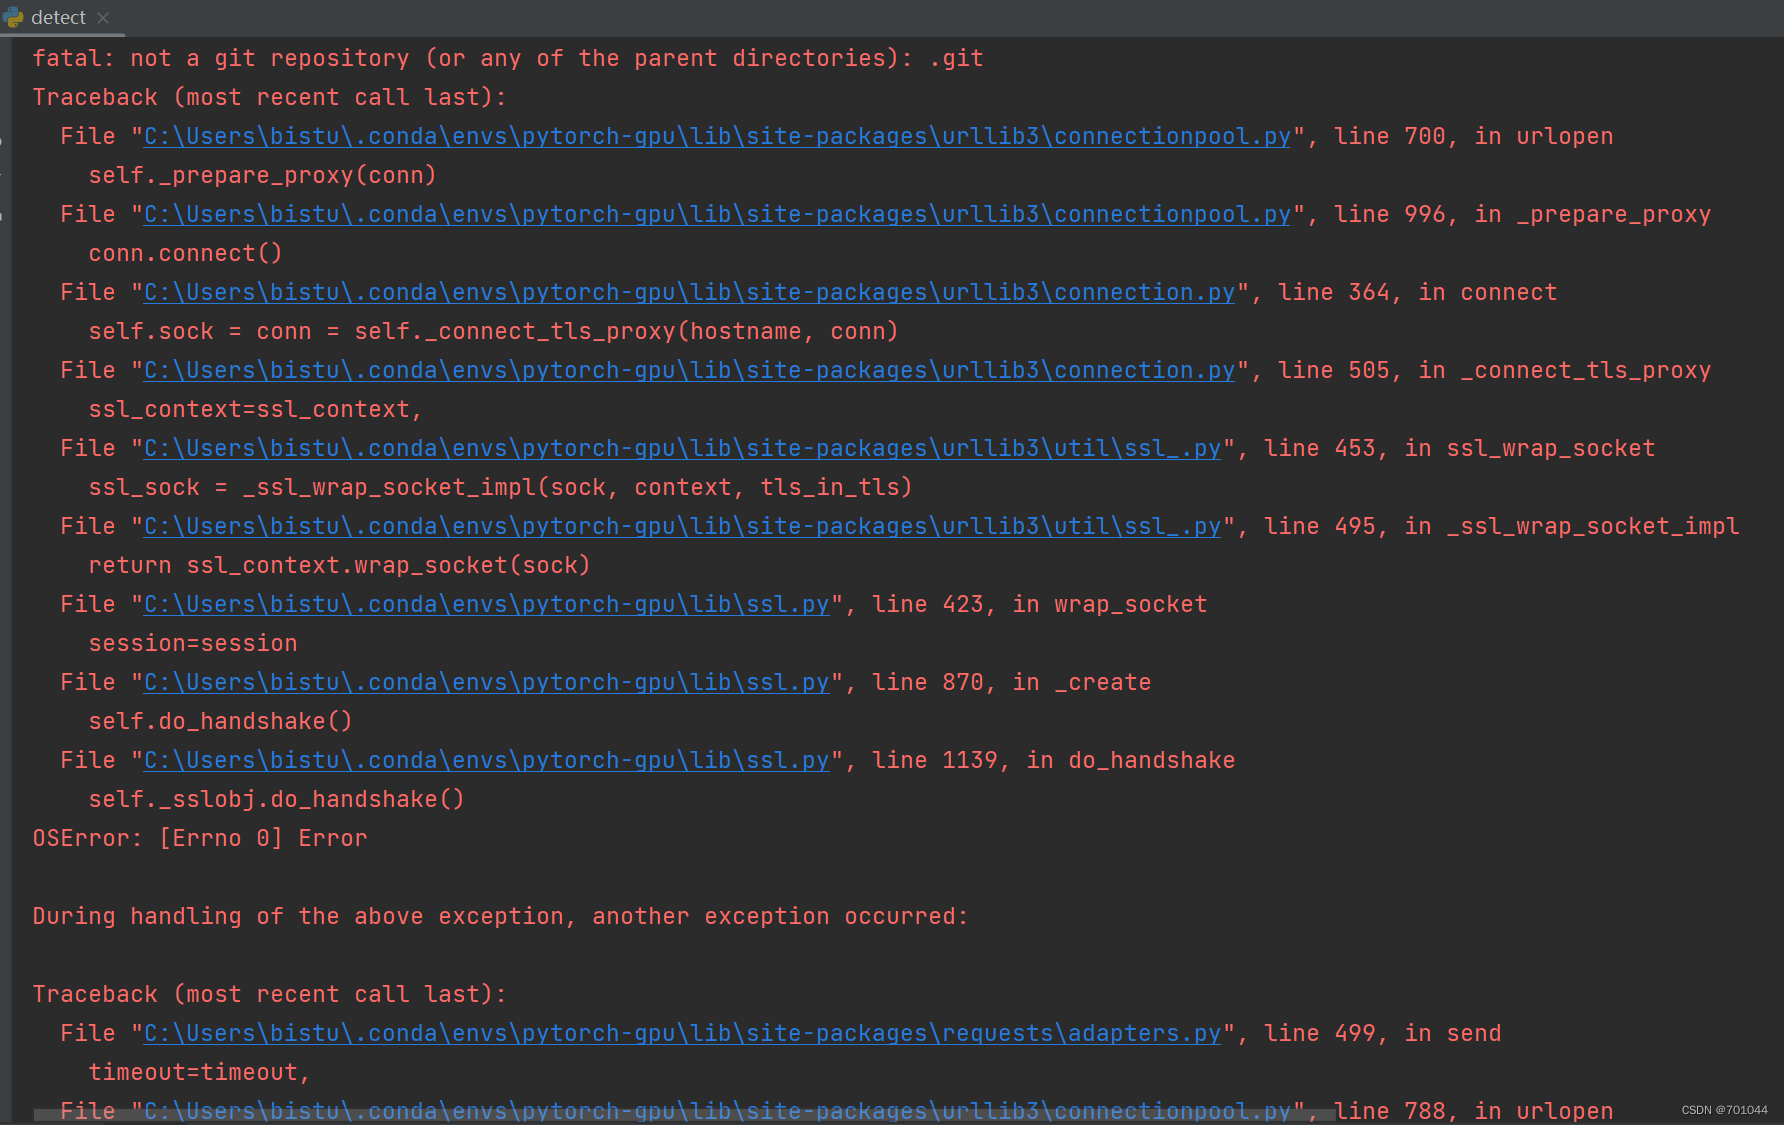
Task: Click the horizontal scrollbar at console bottom
Action: (x=684, y=1114)
